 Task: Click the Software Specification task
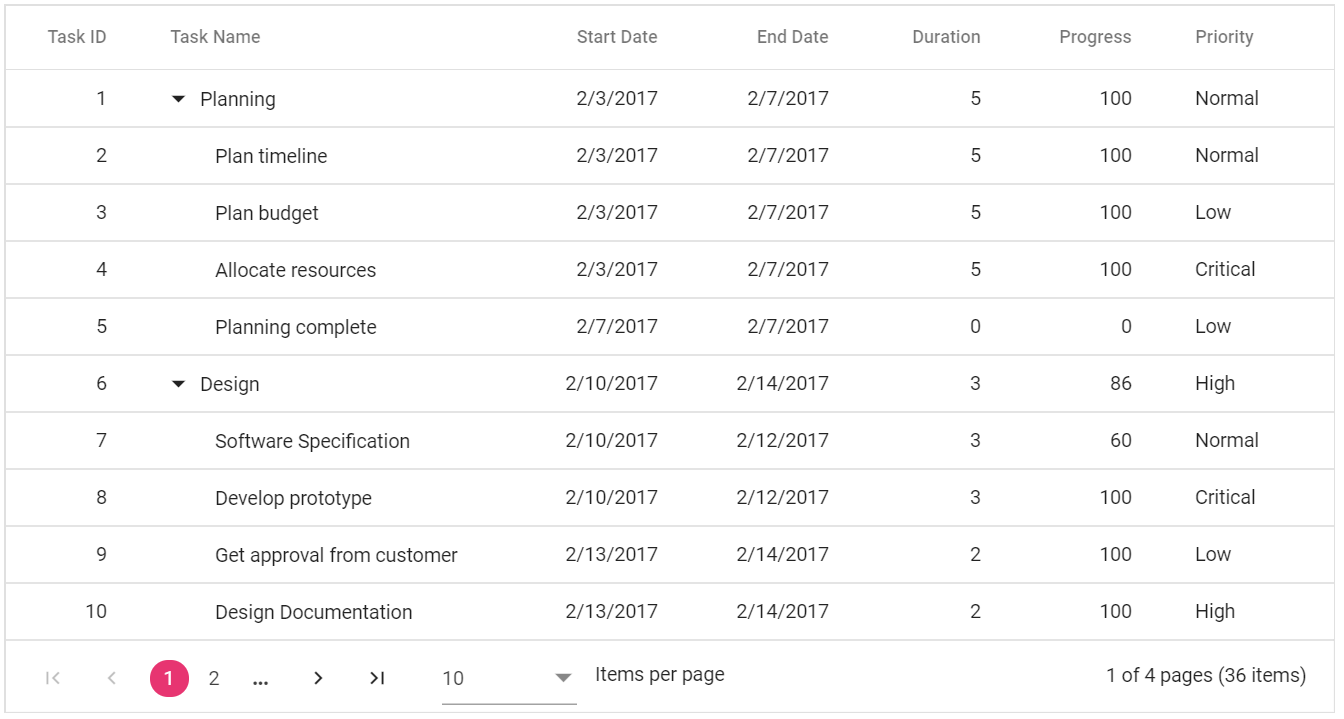[x=312, y=441]
